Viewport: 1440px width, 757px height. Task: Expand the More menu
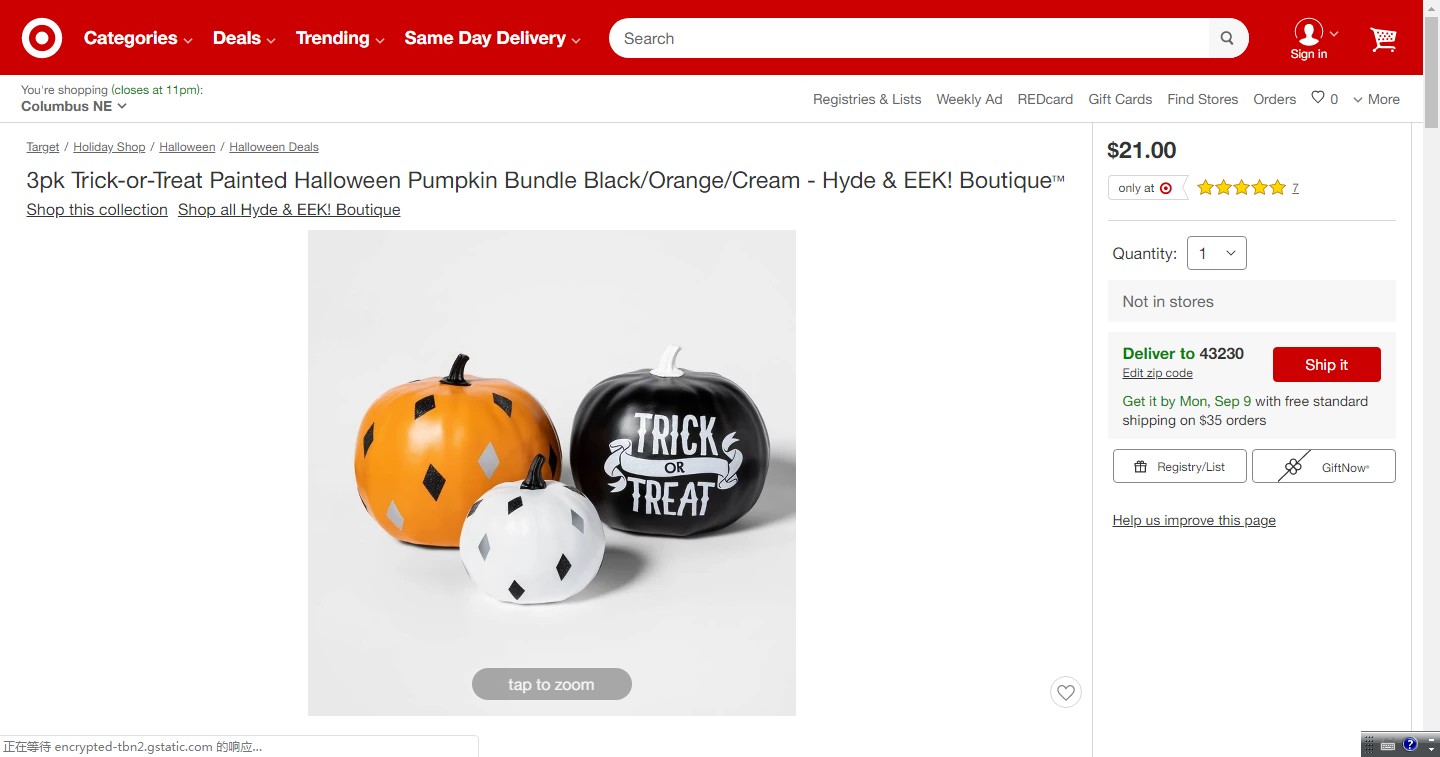click(x=1376, y=99)
